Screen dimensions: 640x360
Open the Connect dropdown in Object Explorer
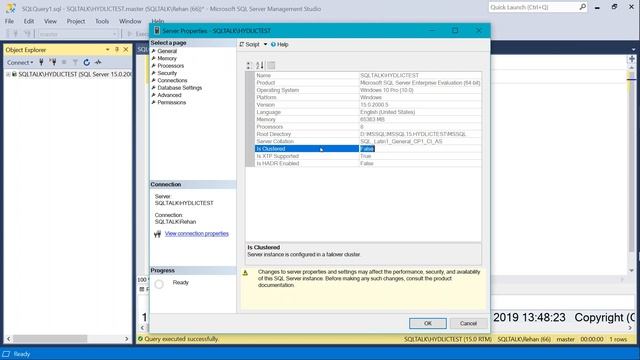pyautogui.click(x=20, y=62)
